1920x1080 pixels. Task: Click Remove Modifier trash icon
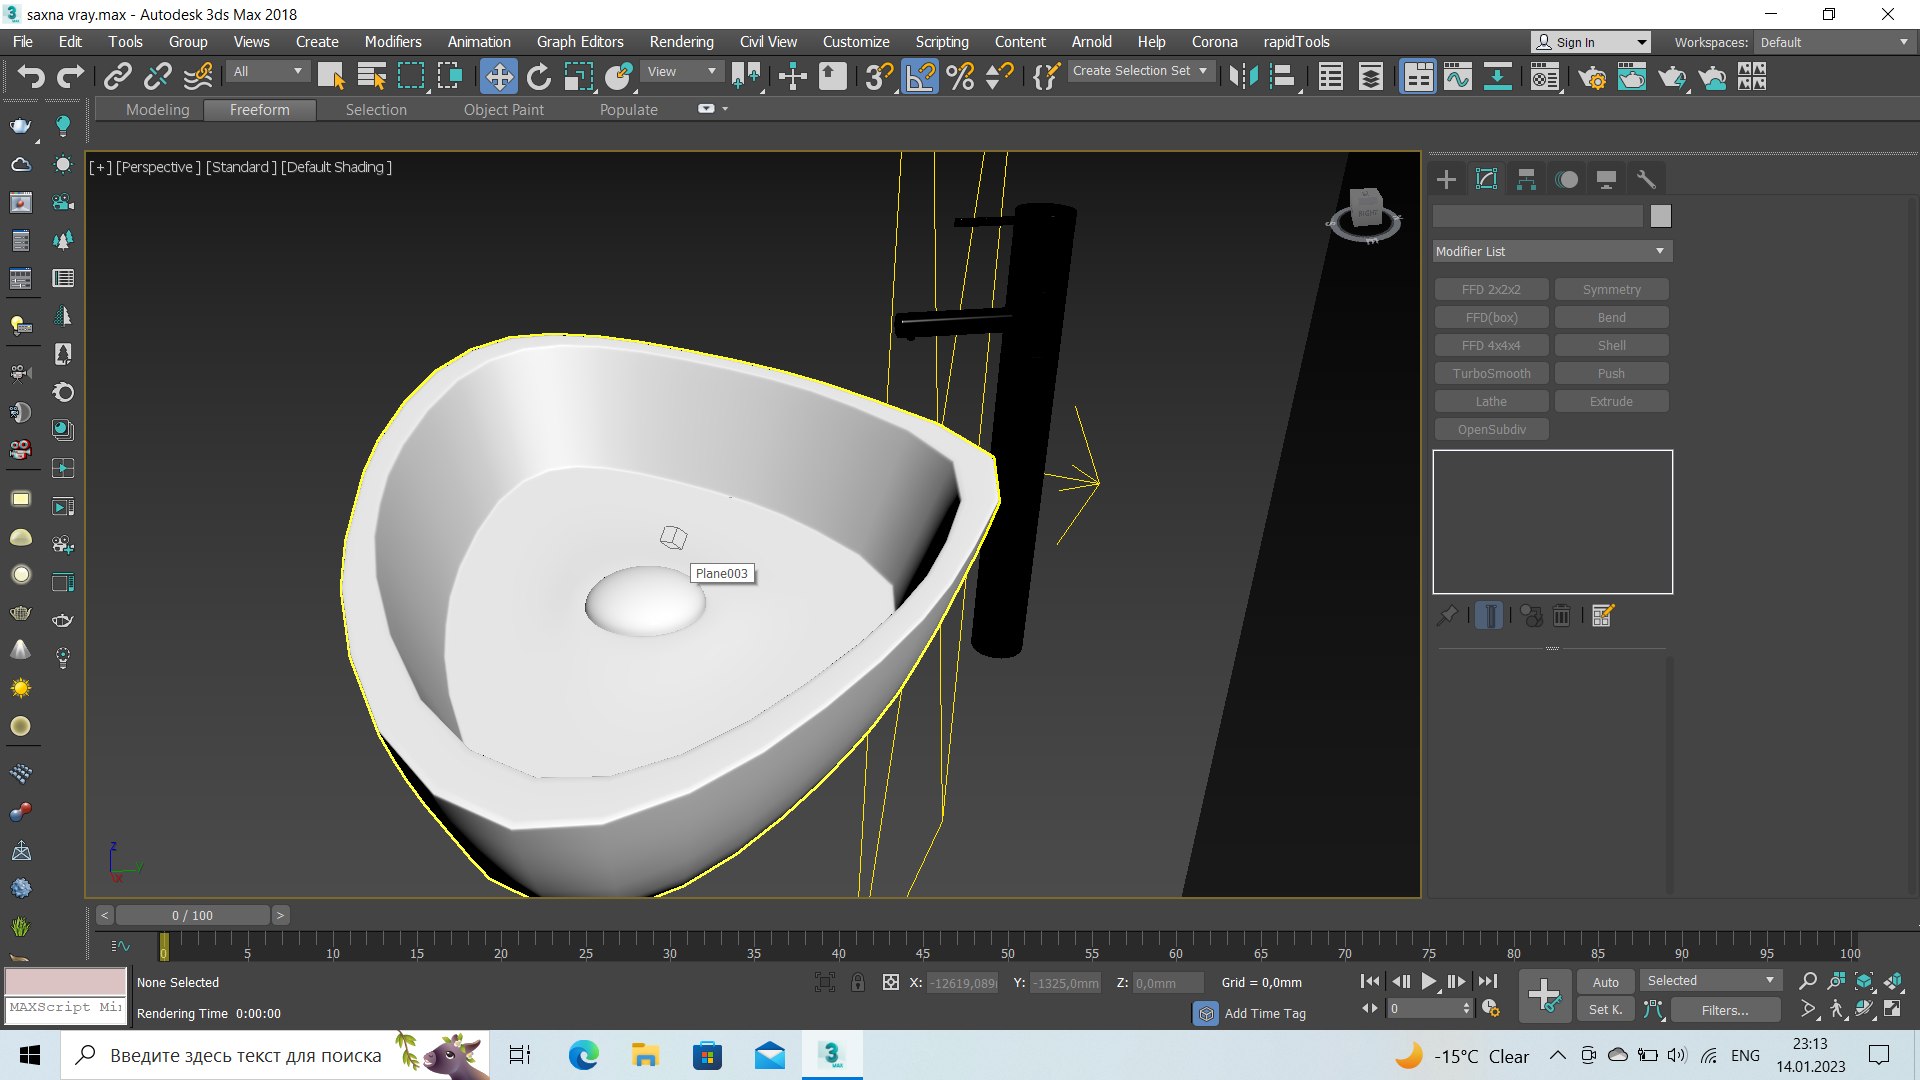click(x=1561, y=616)
